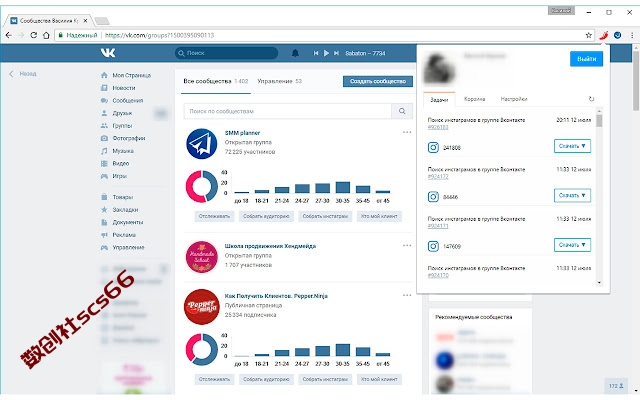Click the Создать сообщество button
Screen dimensions: 640x400
pos(378,81)
